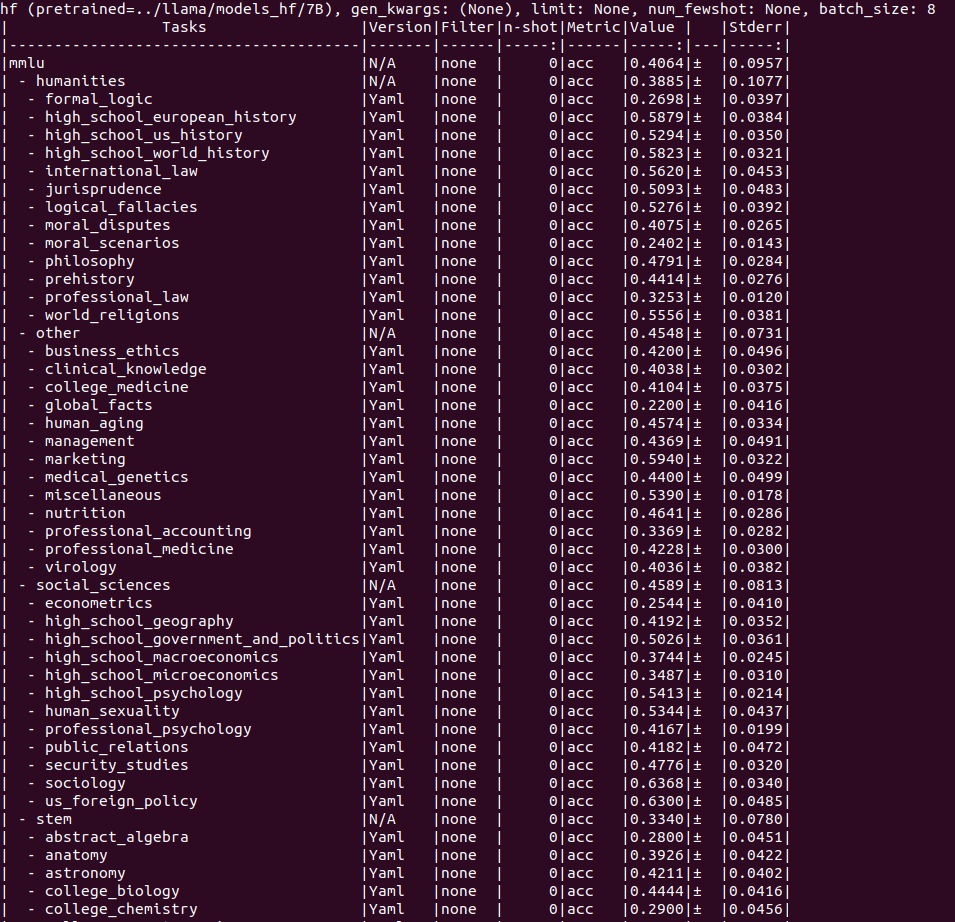Click humanities stderr value 0.1077
The image size is (955, 922).
click(756, 82)
